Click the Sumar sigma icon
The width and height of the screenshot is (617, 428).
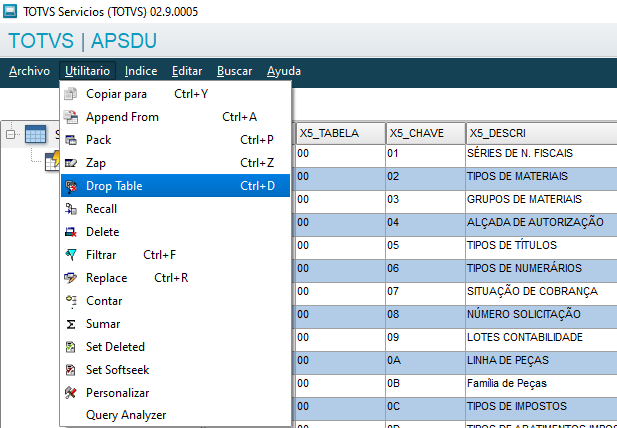71,324
